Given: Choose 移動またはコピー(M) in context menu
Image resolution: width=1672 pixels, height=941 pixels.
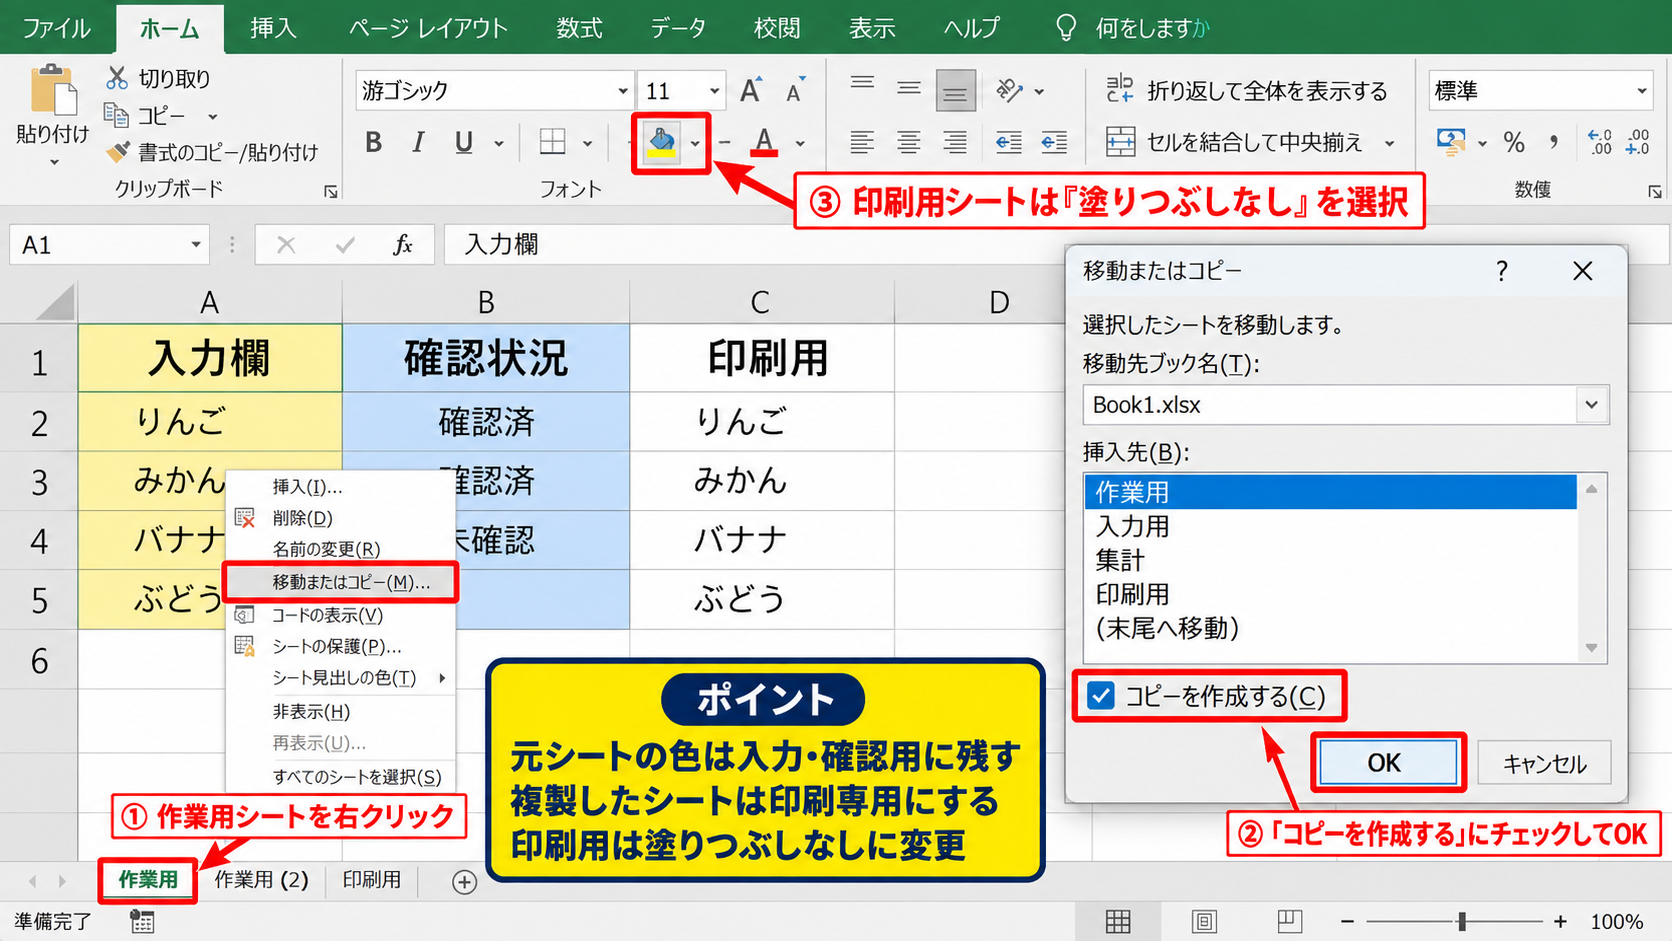Looking at the screenshot, I should tap(341, 582).
